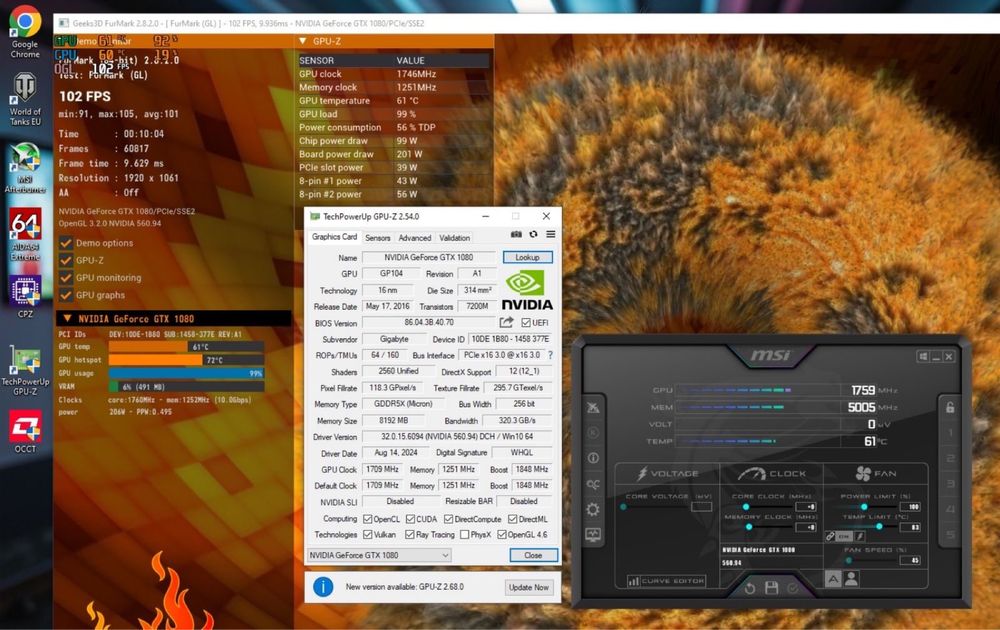Switch to the Graphics Card tab
The image size is (1000, 630).
[334, 237]
